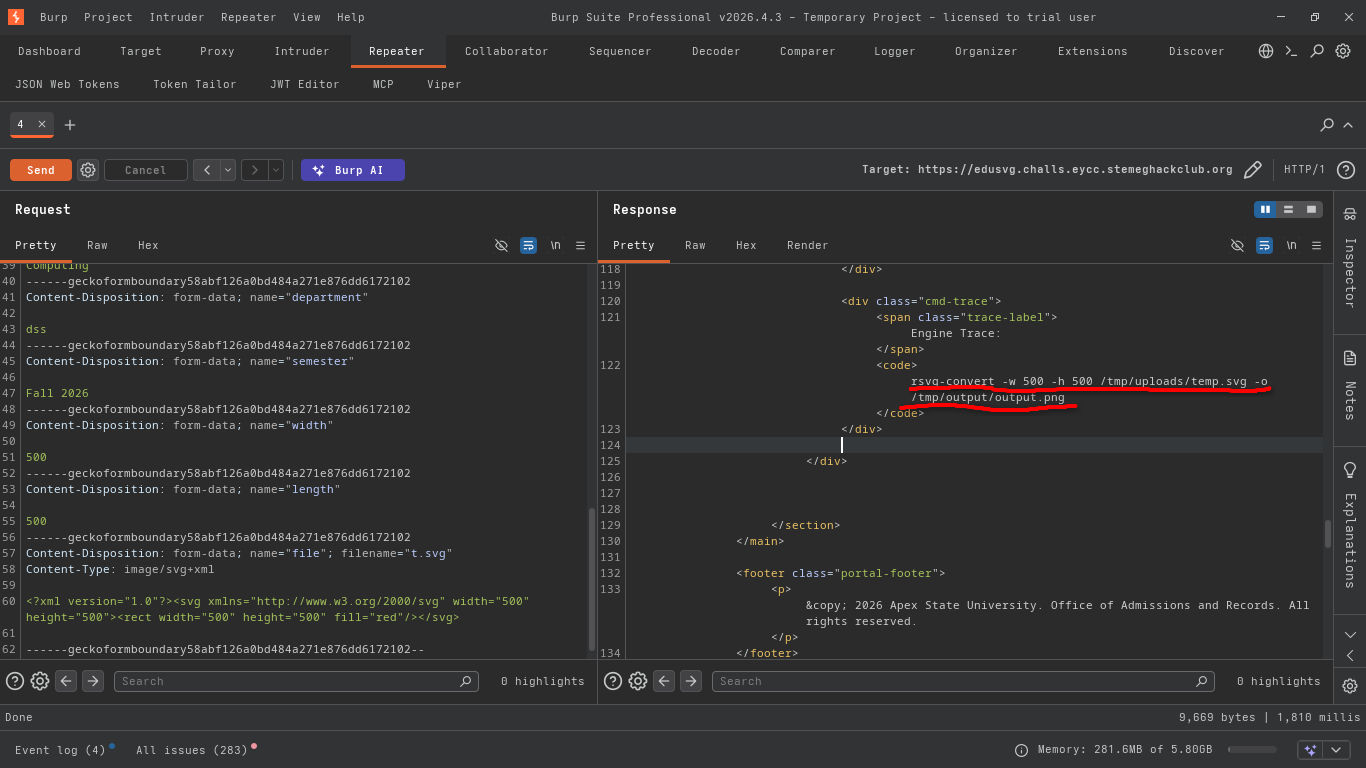This screenshot has height=768, width=1366.
Task: Close Repeater tab 4
Action: pyautogui.click(x=42, y=124)
